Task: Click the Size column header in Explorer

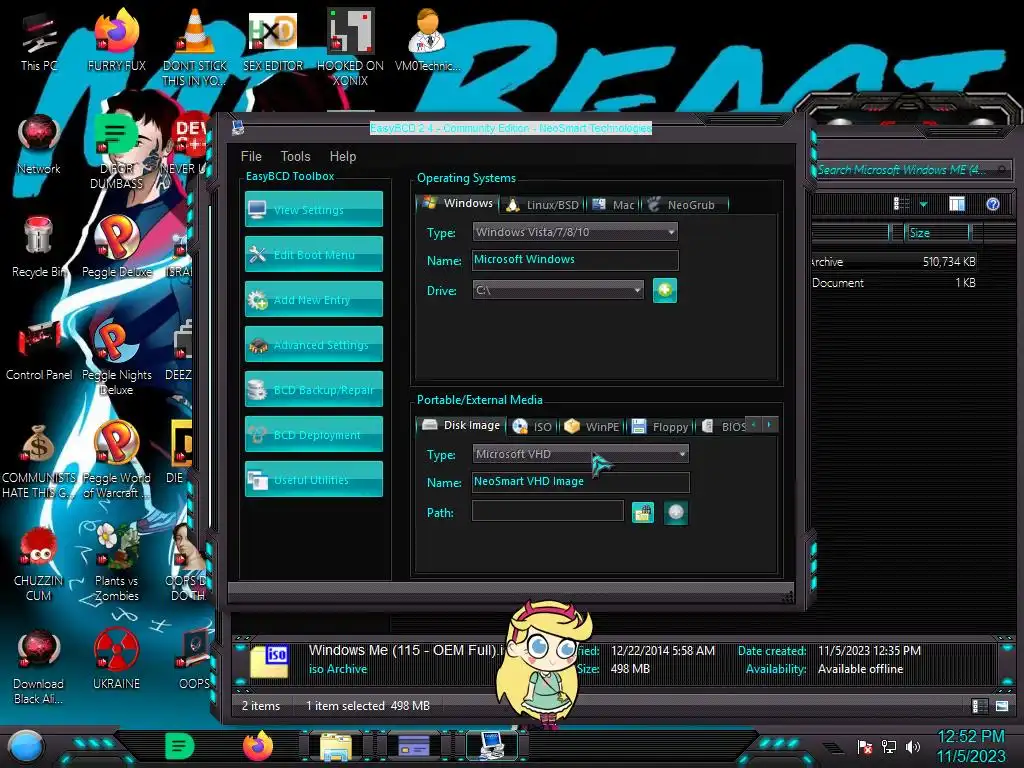Action: pos(937,232)
